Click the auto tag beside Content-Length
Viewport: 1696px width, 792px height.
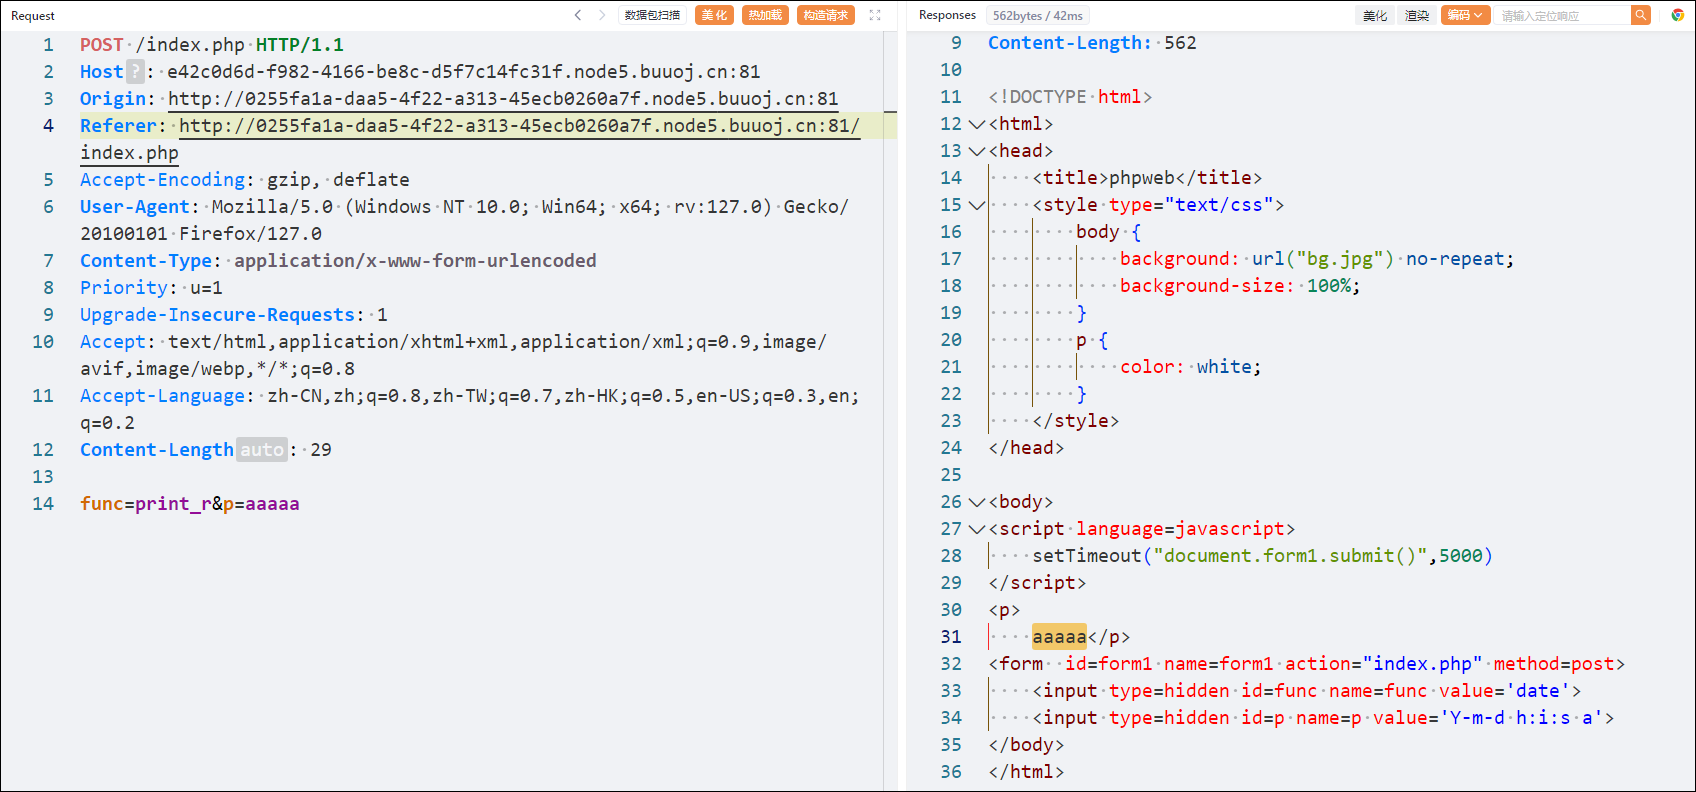coord(262,450)
